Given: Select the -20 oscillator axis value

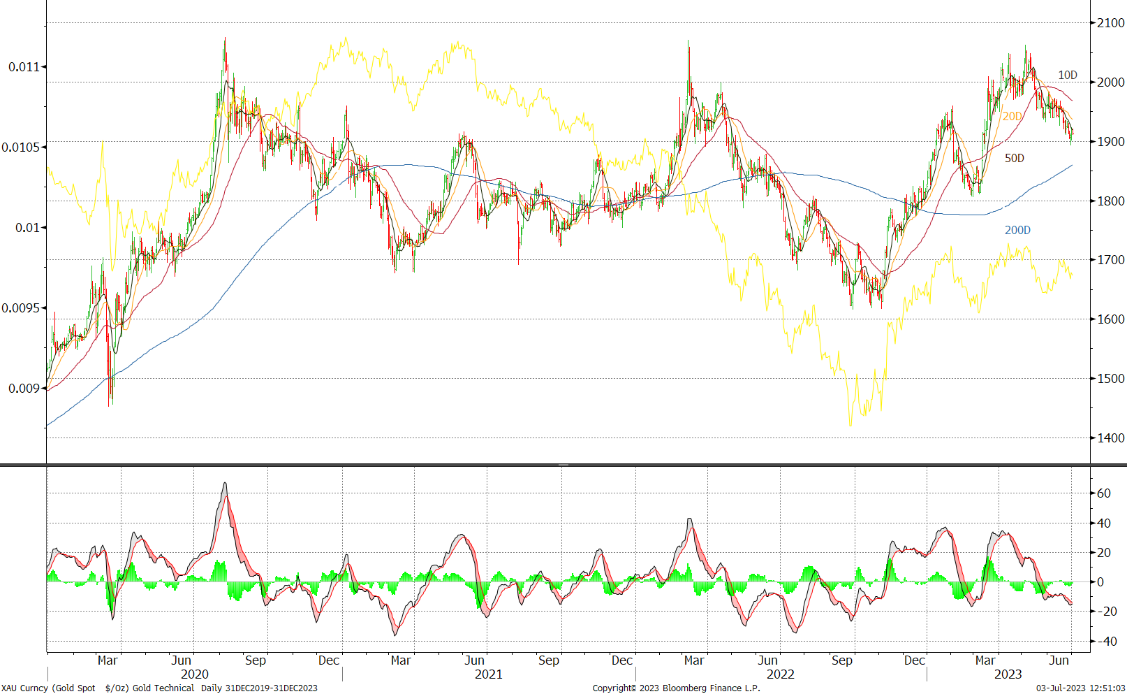Looking at the screenshot, I should tap(1107, 612).
